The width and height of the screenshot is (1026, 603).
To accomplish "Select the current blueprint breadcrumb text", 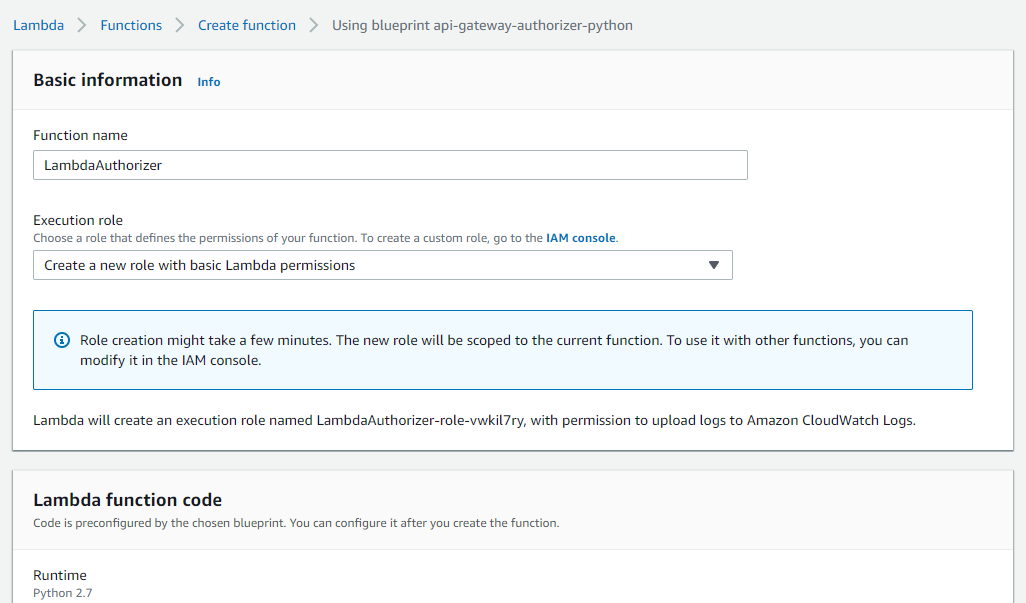I will pos(482,25).
